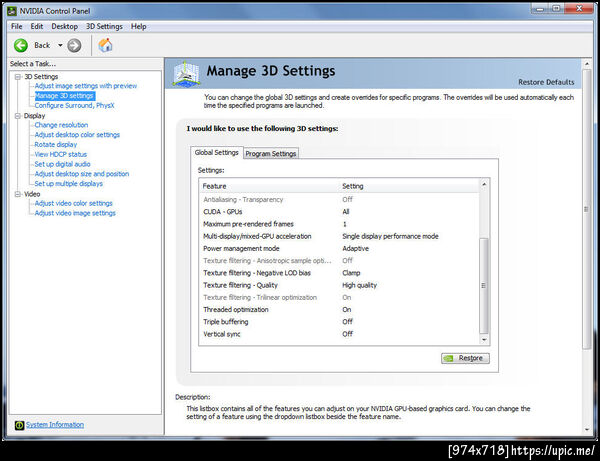Viewport: 600px width, 461px height.
Task: Click the gray Forward arrow icon
Action: 74,46
